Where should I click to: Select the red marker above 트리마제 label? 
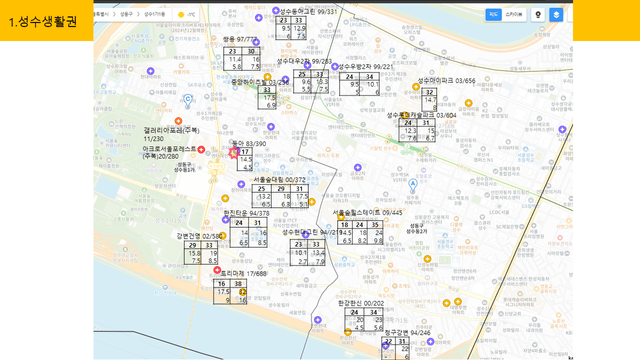pyautogui.click(x=217, y=270)
